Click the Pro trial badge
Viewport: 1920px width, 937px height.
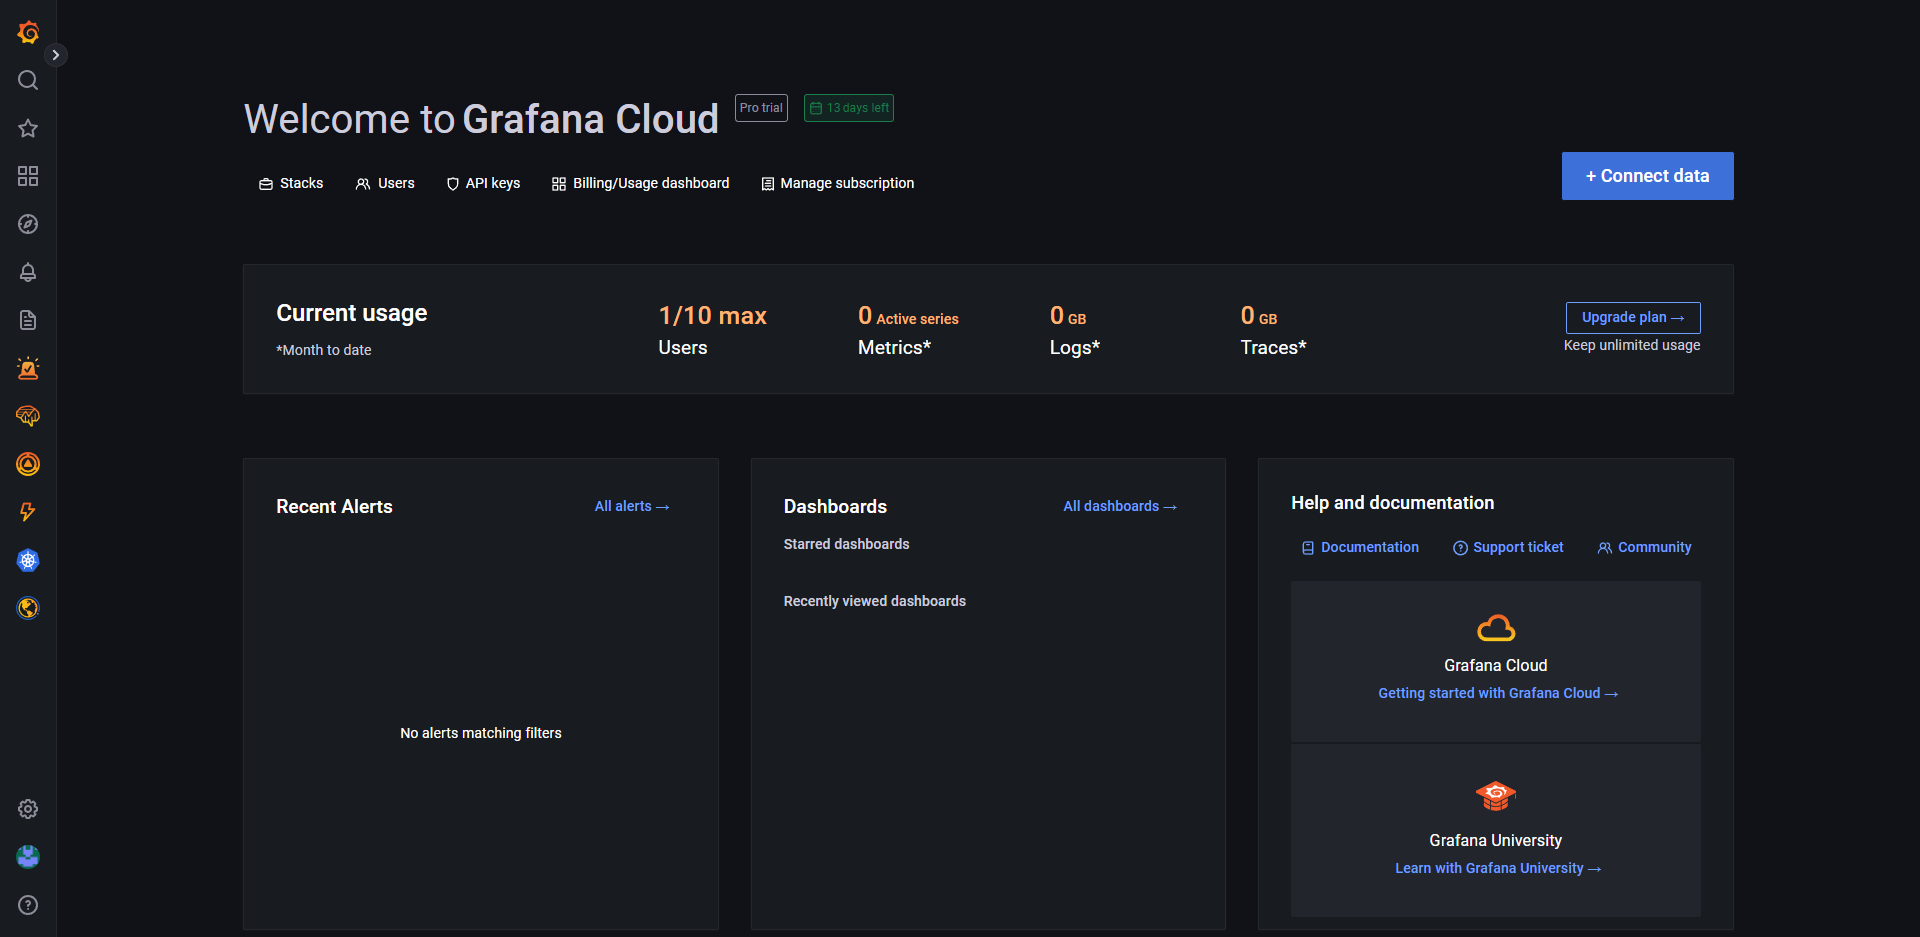click(x=761, y=108)
